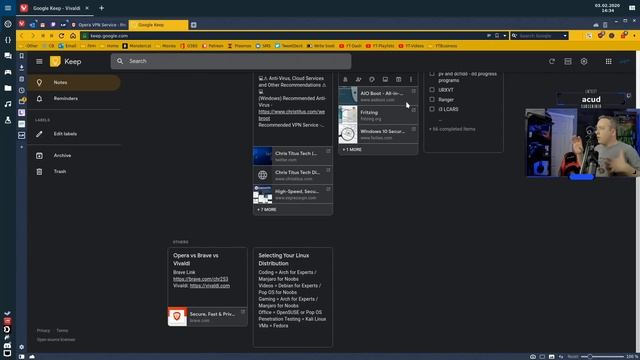
Task: Expand the '+ 1 MORE' links
Action: click(x=352, y=149)
